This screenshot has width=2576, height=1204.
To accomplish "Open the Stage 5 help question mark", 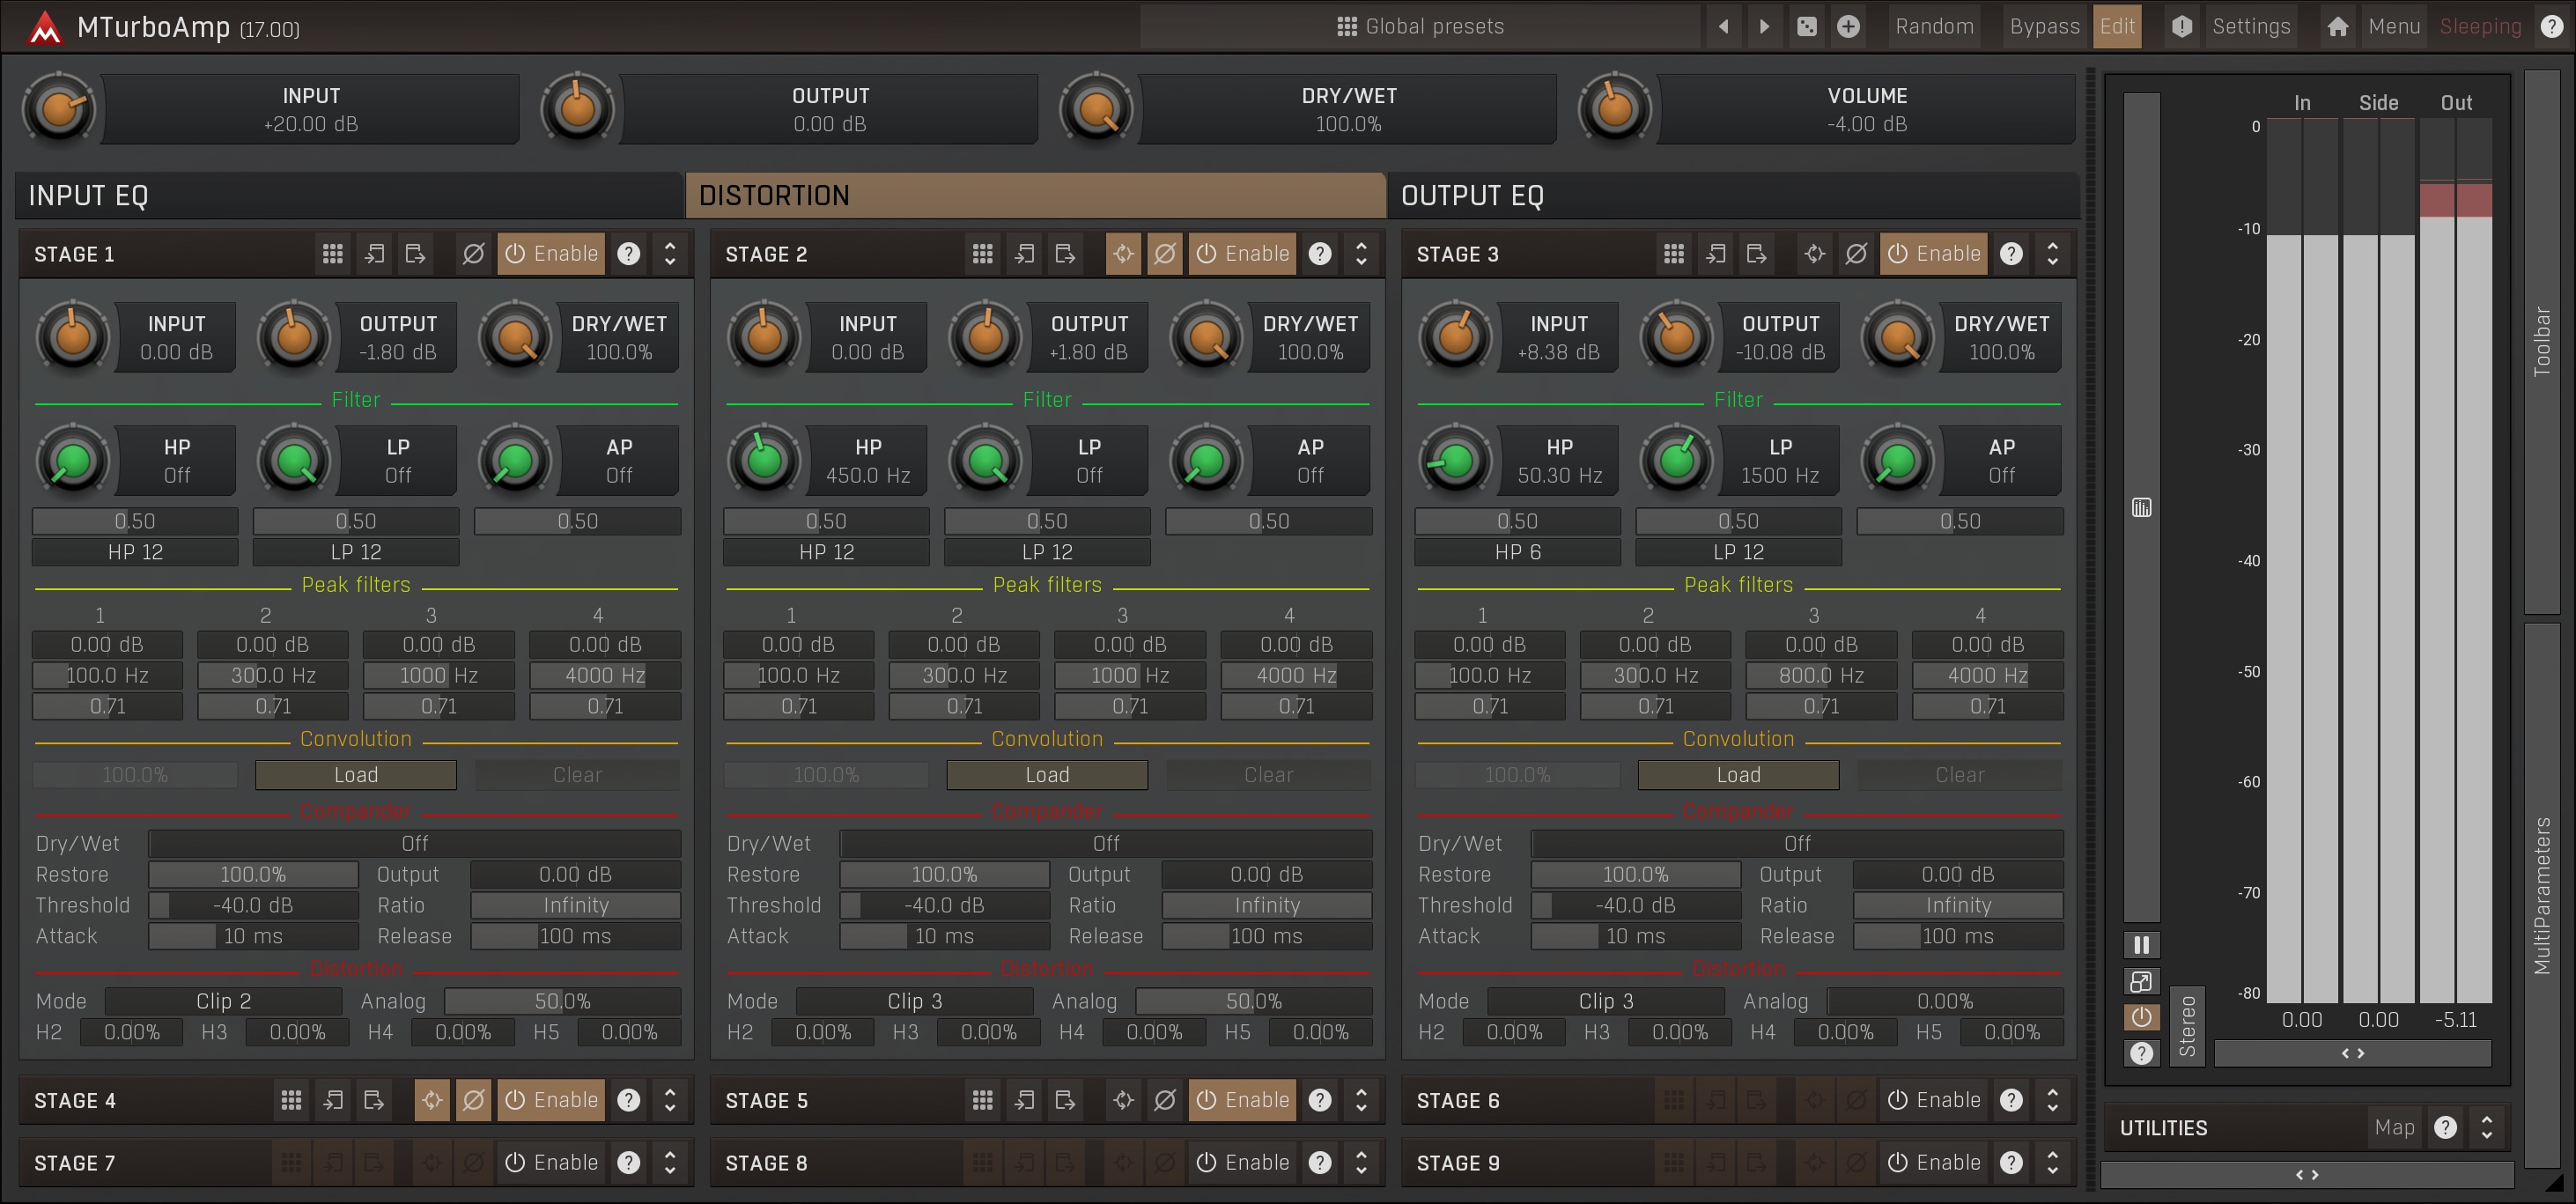I will click(1320, 1100).
